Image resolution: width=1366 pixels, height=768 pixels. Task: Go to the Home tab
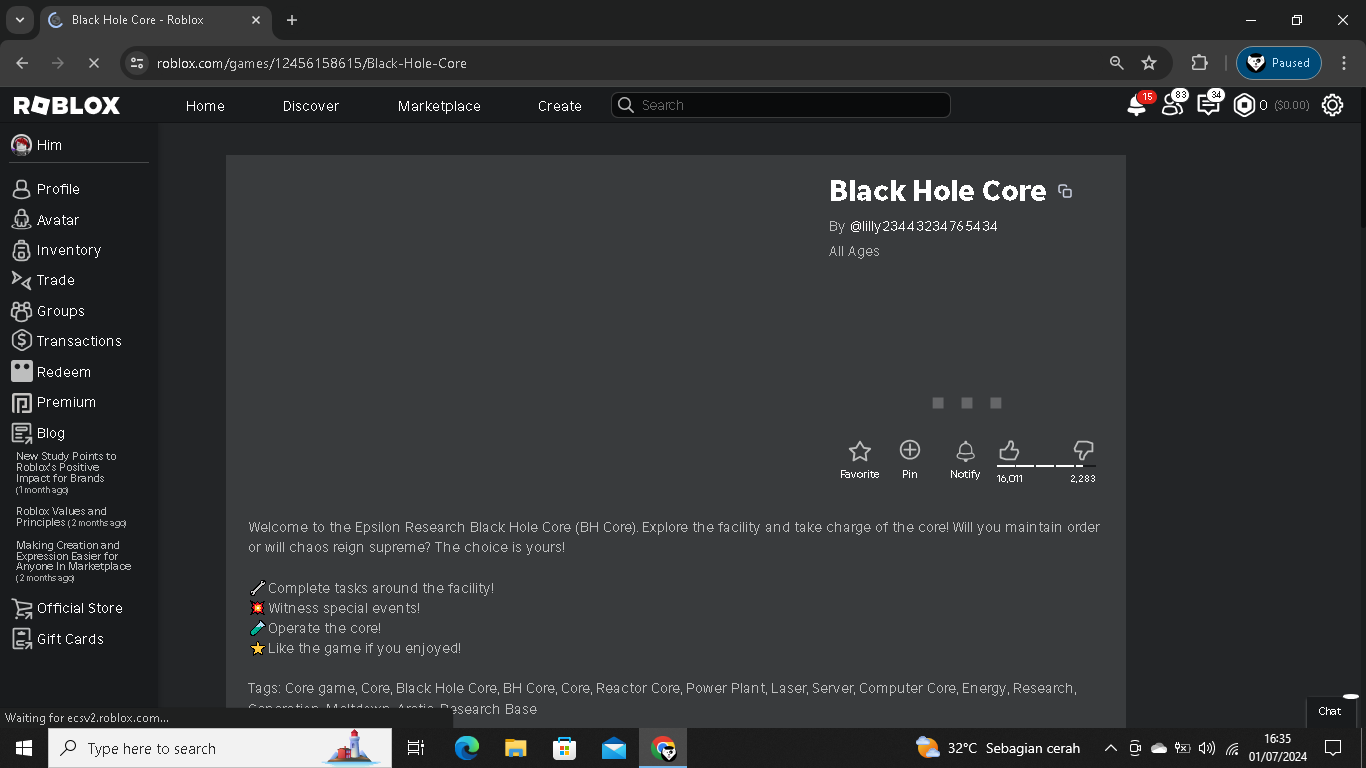pyautogui.click(x=205, y=106)
